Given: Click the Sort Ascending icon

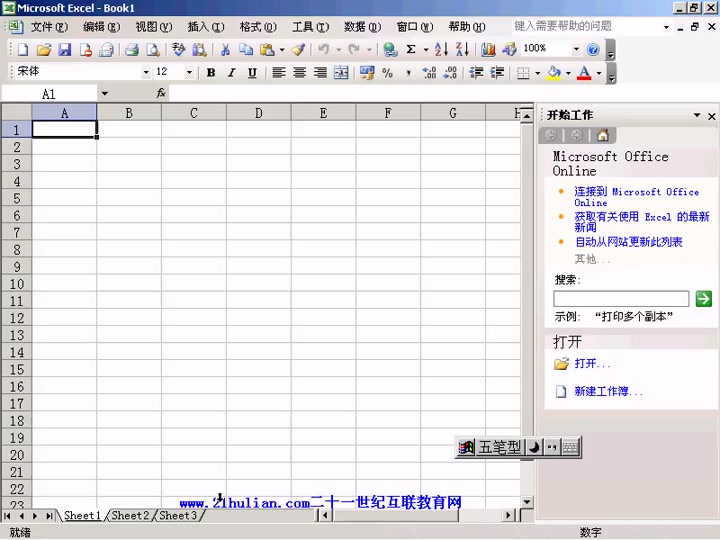Looking at the screenshot, I should (x=441, y=49).
